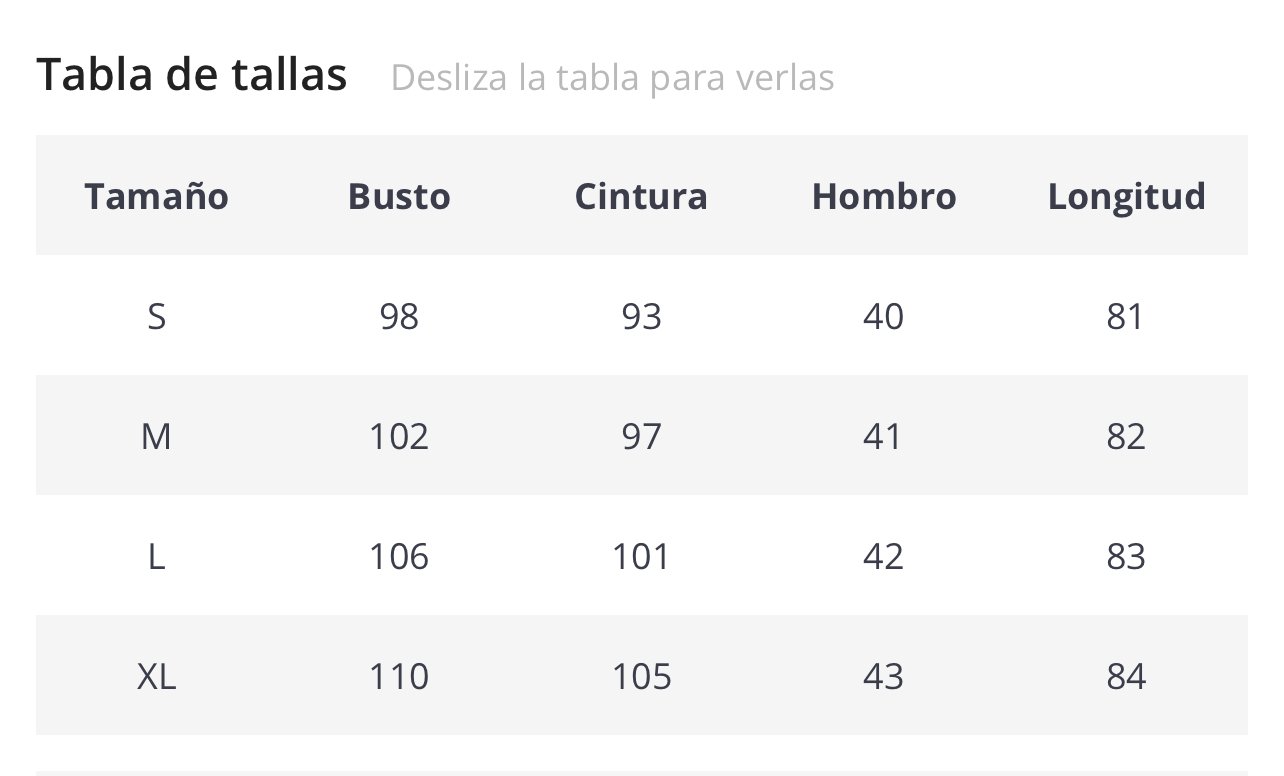Tap length value 82 for size M
The image size is (1284, 776).
pyautogui.click(x=1126, y=436)
